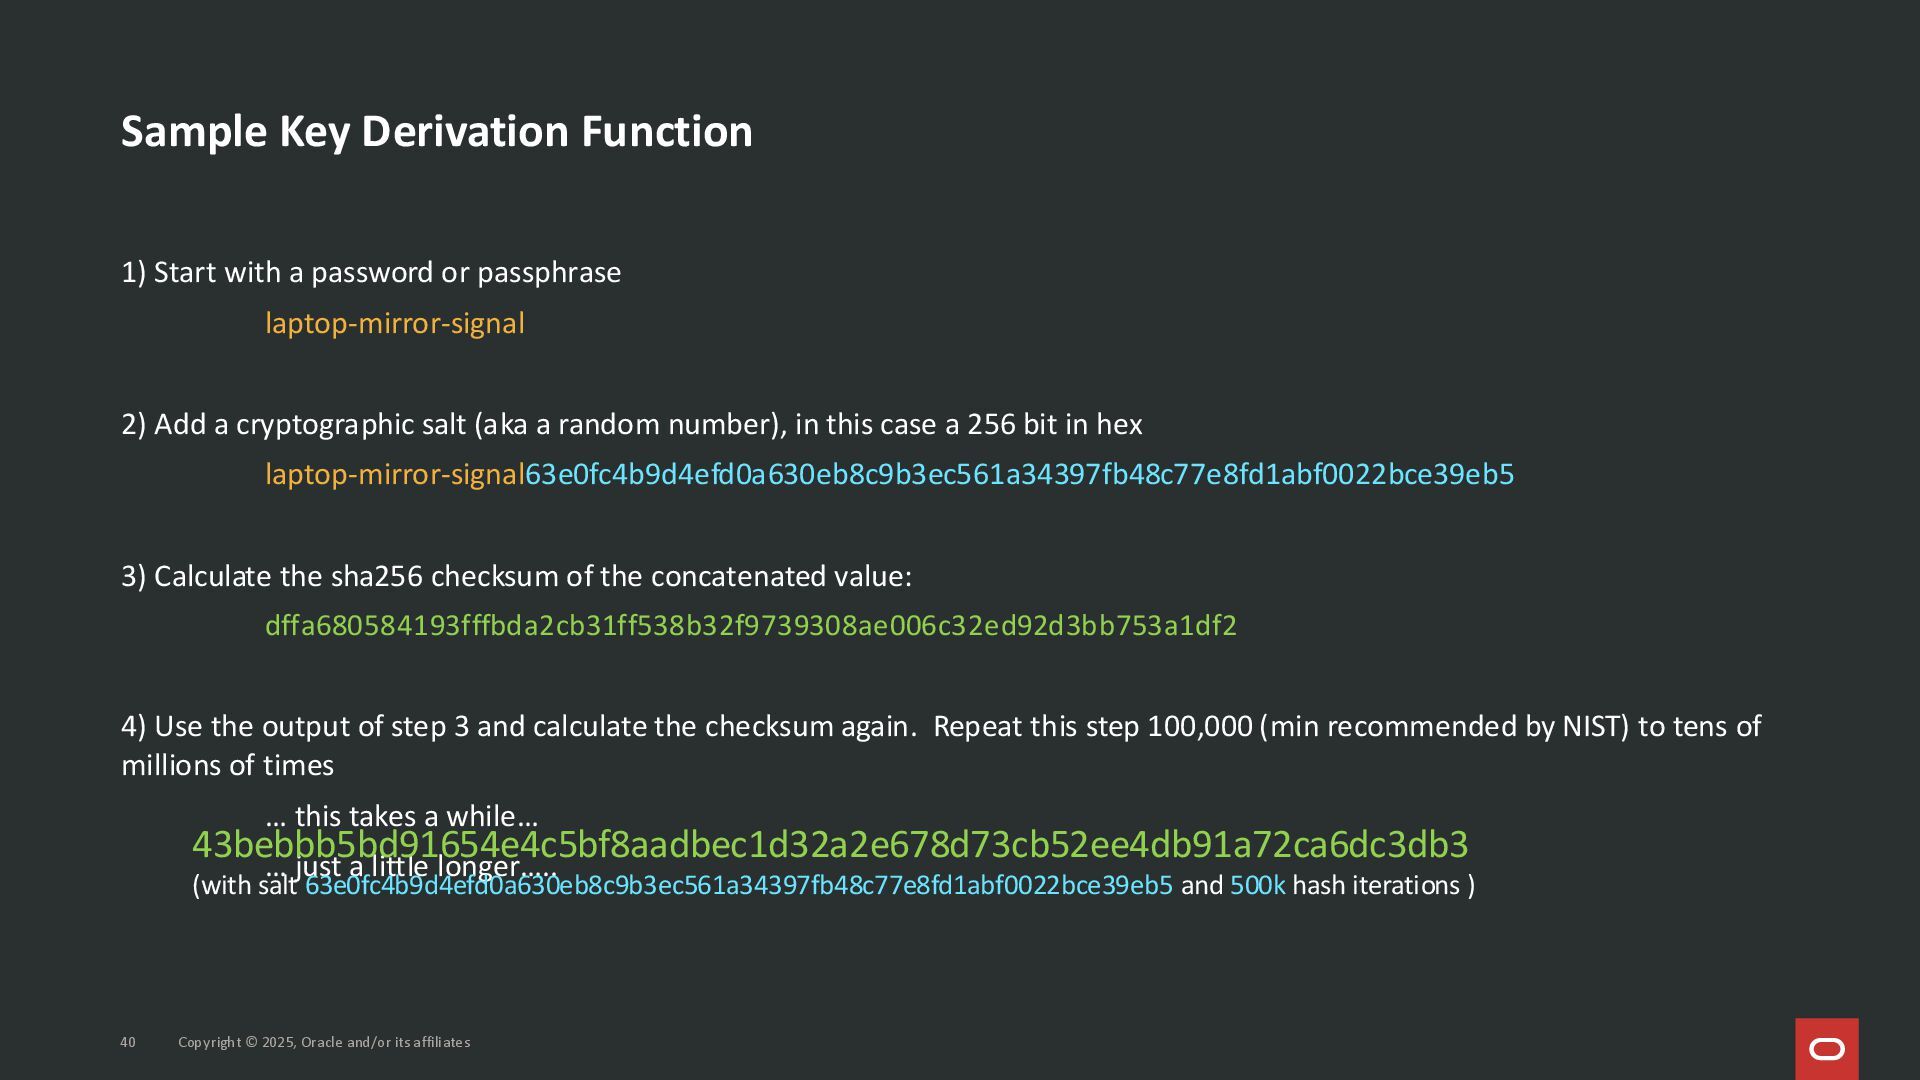This screenshot has height=1080, width=1920.
Task: Select the step 3 sha256 checksum sentence
Action: click(516, 576)
